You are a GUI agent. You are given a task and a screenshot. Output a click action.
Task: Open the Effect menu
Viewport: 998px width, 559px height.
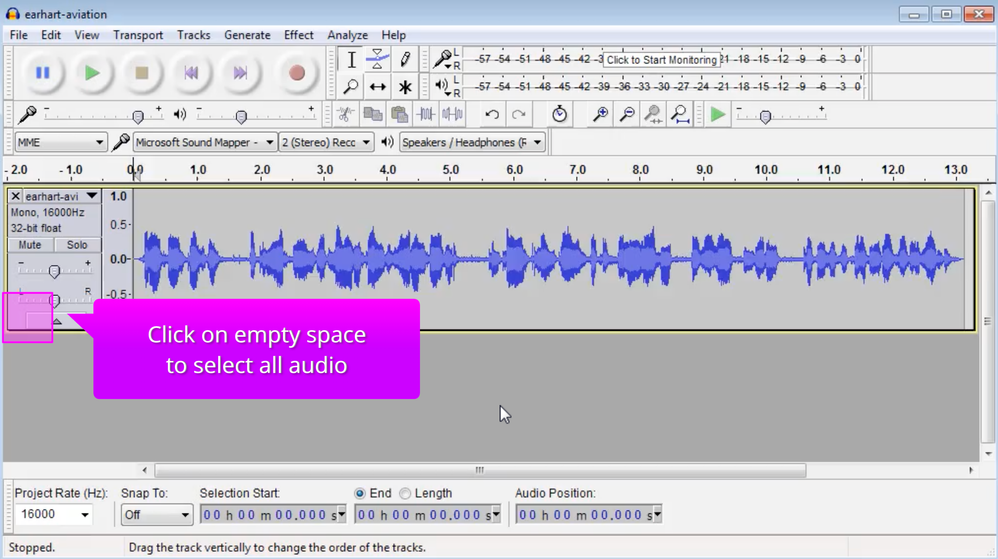coord(298,35)
